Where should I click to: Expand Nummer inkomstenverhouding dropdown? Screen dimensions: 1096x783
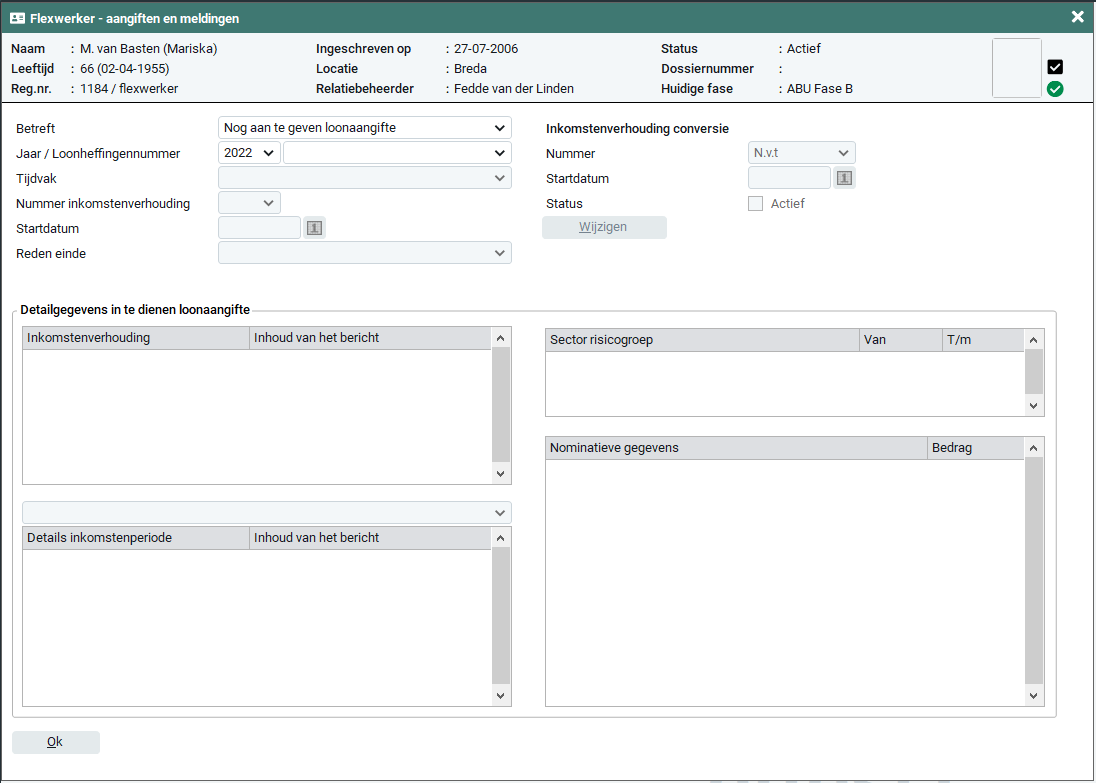pos(249,203)
